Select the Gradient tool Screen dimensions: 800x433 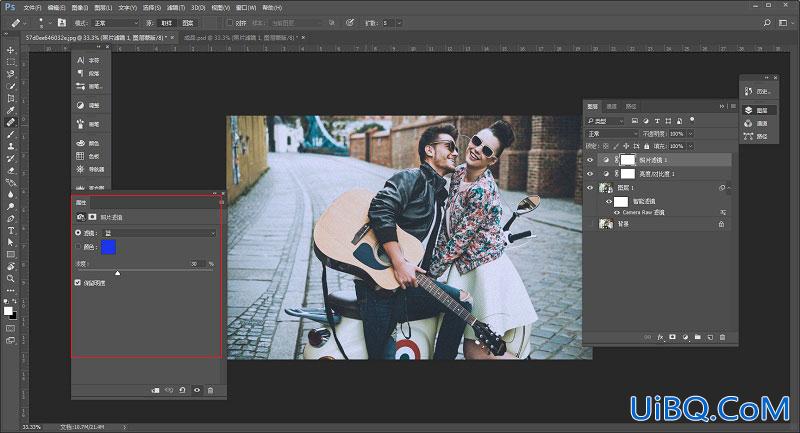[11, 183]
